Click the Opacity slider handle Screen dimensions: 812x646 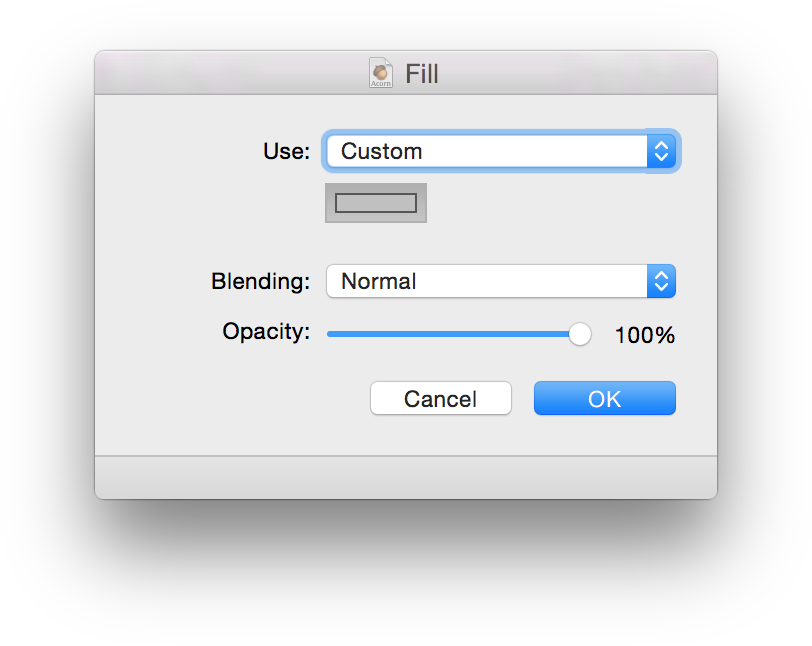[580, 334]
